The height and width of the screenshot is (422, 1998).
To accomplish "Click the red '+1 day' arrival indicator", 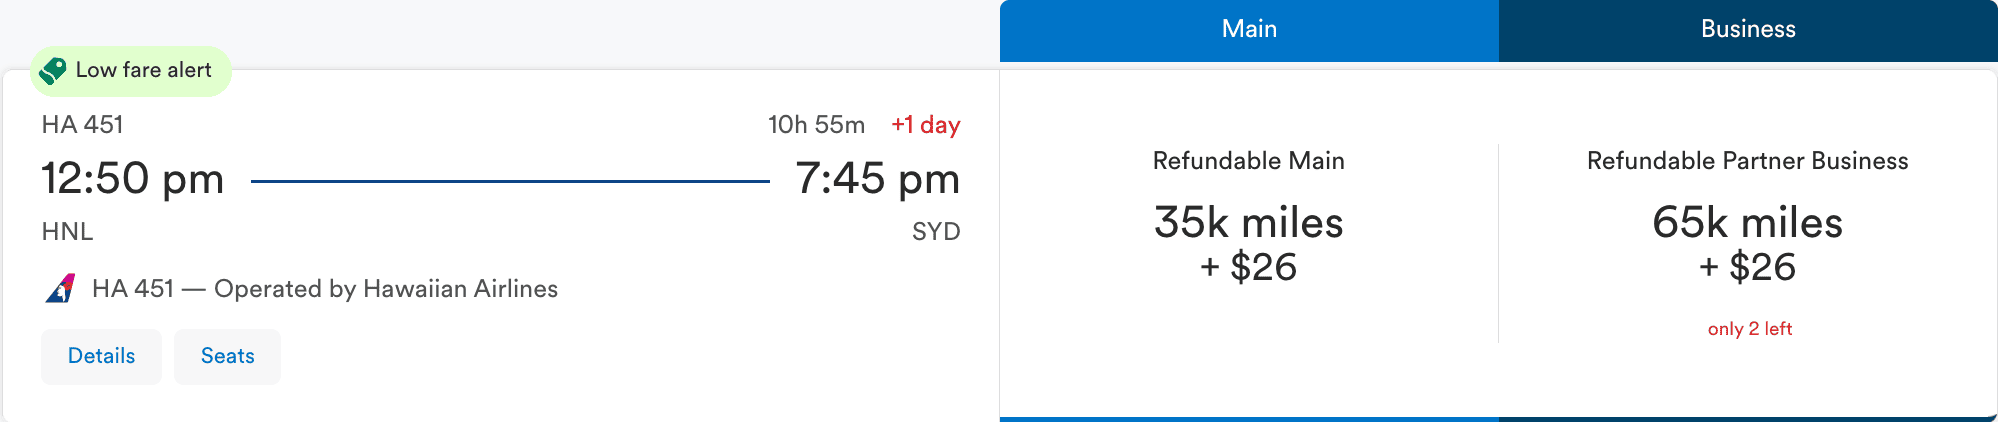I will (925, 125).
